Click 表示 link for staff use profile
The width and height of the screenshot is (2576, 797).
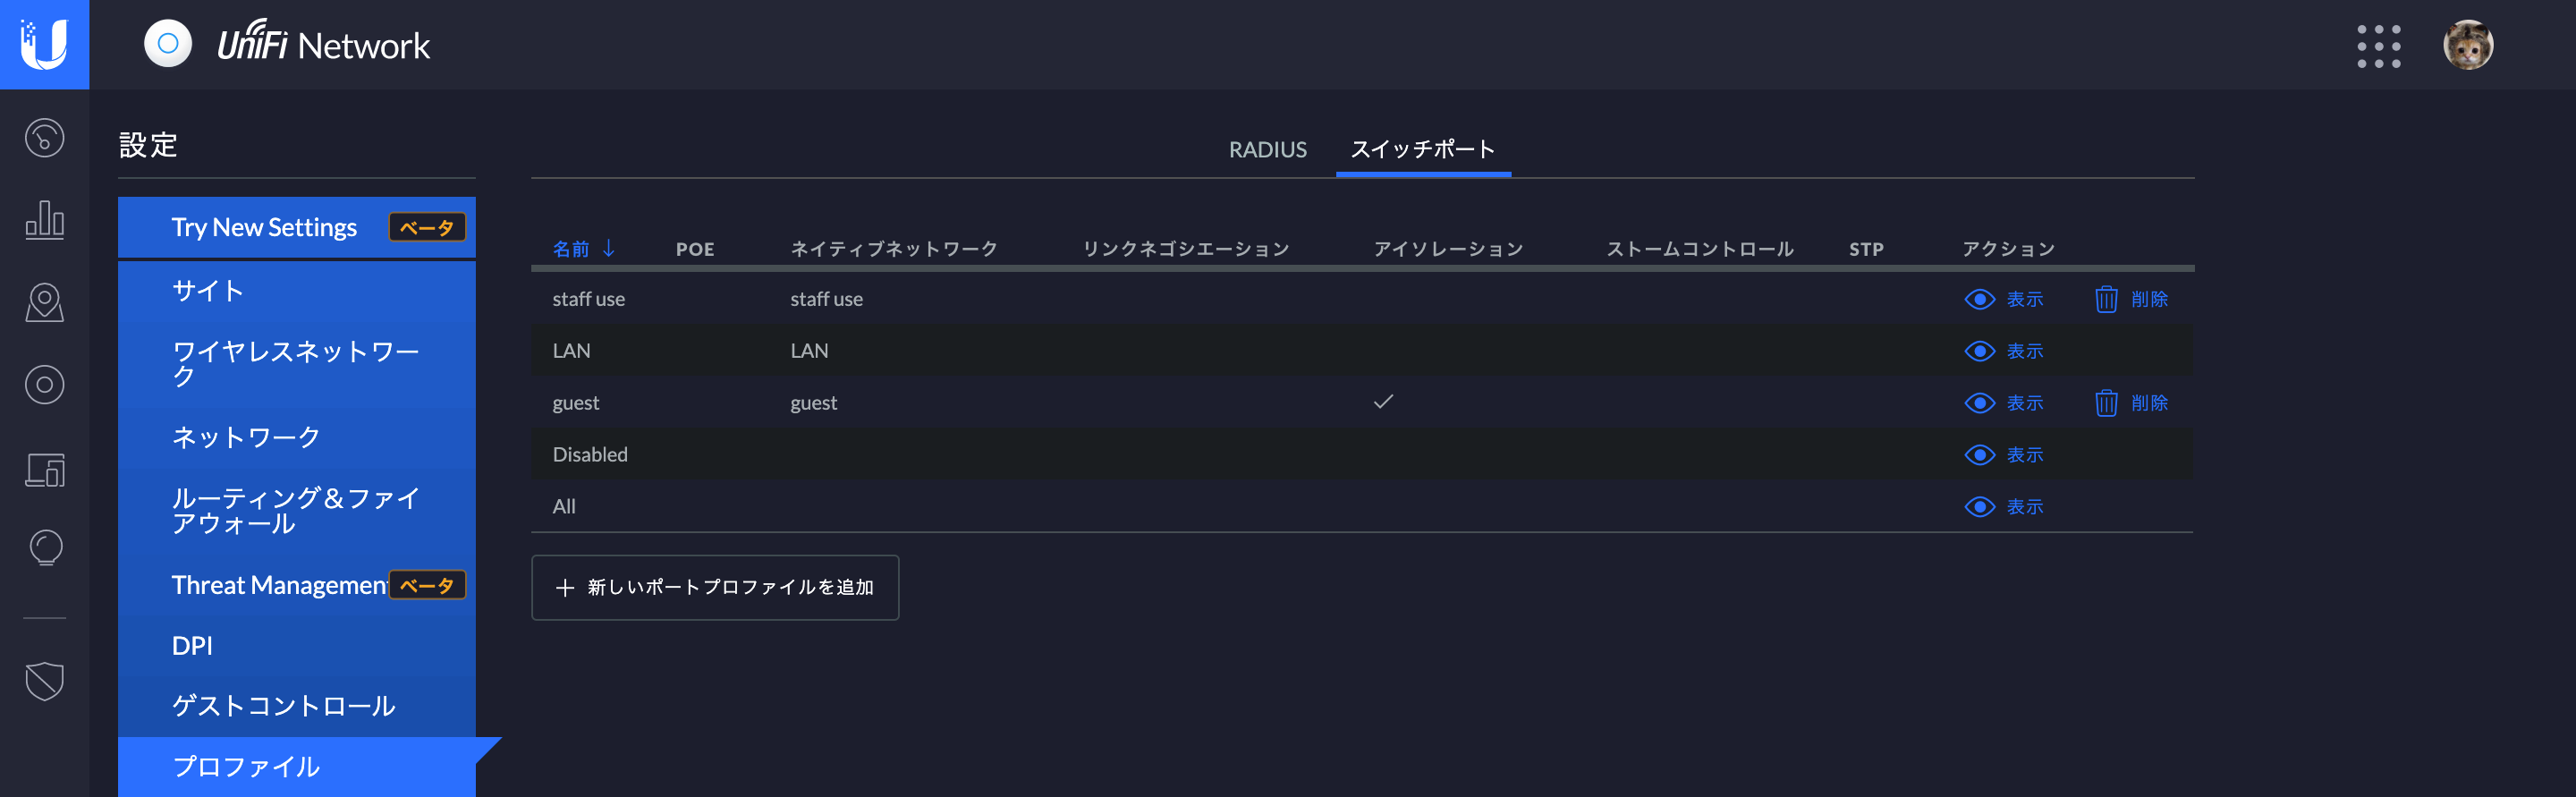(x=2025, y=299)
